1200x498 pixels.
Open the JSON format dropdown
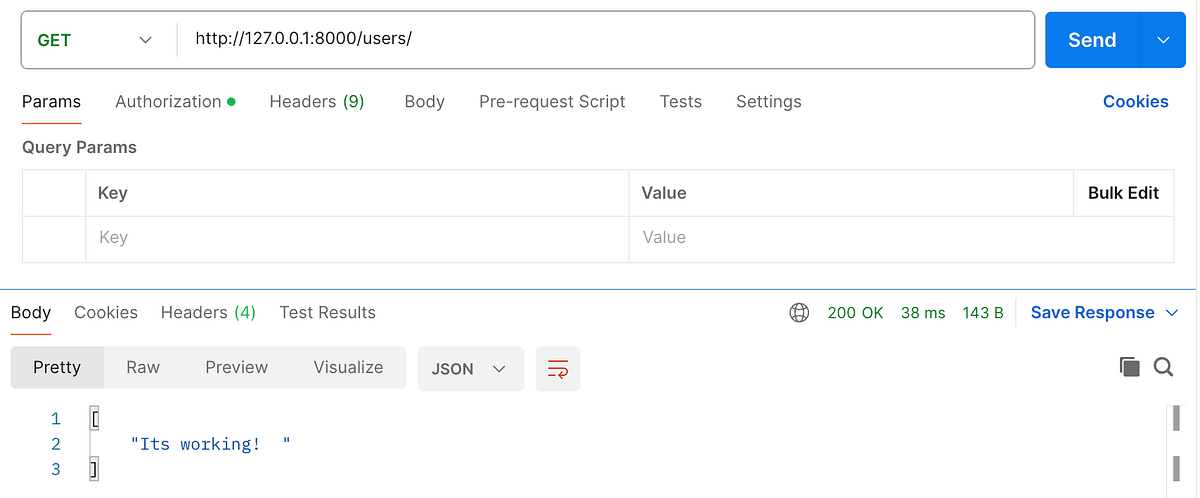click(470, 368)
